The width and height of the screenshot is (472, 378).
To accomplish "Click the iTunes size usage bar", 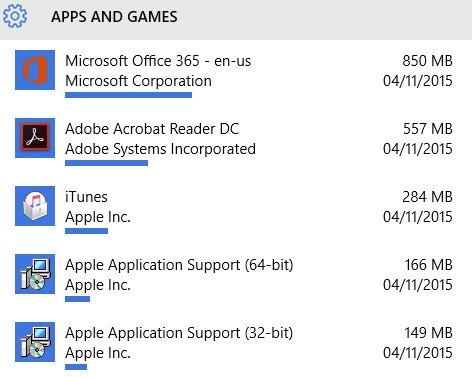I will [86, 231].
